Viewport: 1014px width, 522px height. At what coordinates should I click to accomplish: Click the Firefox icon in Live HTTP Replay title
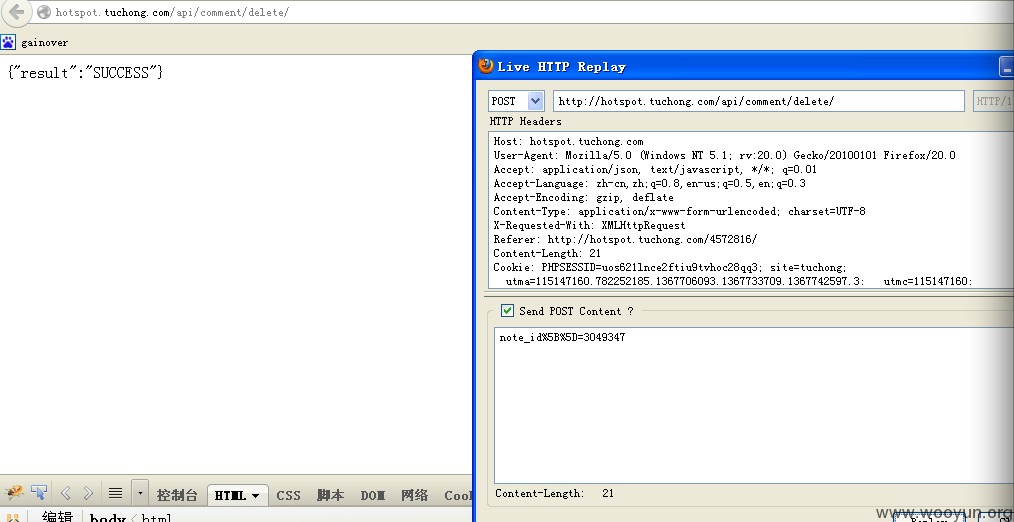coord(486,66)
